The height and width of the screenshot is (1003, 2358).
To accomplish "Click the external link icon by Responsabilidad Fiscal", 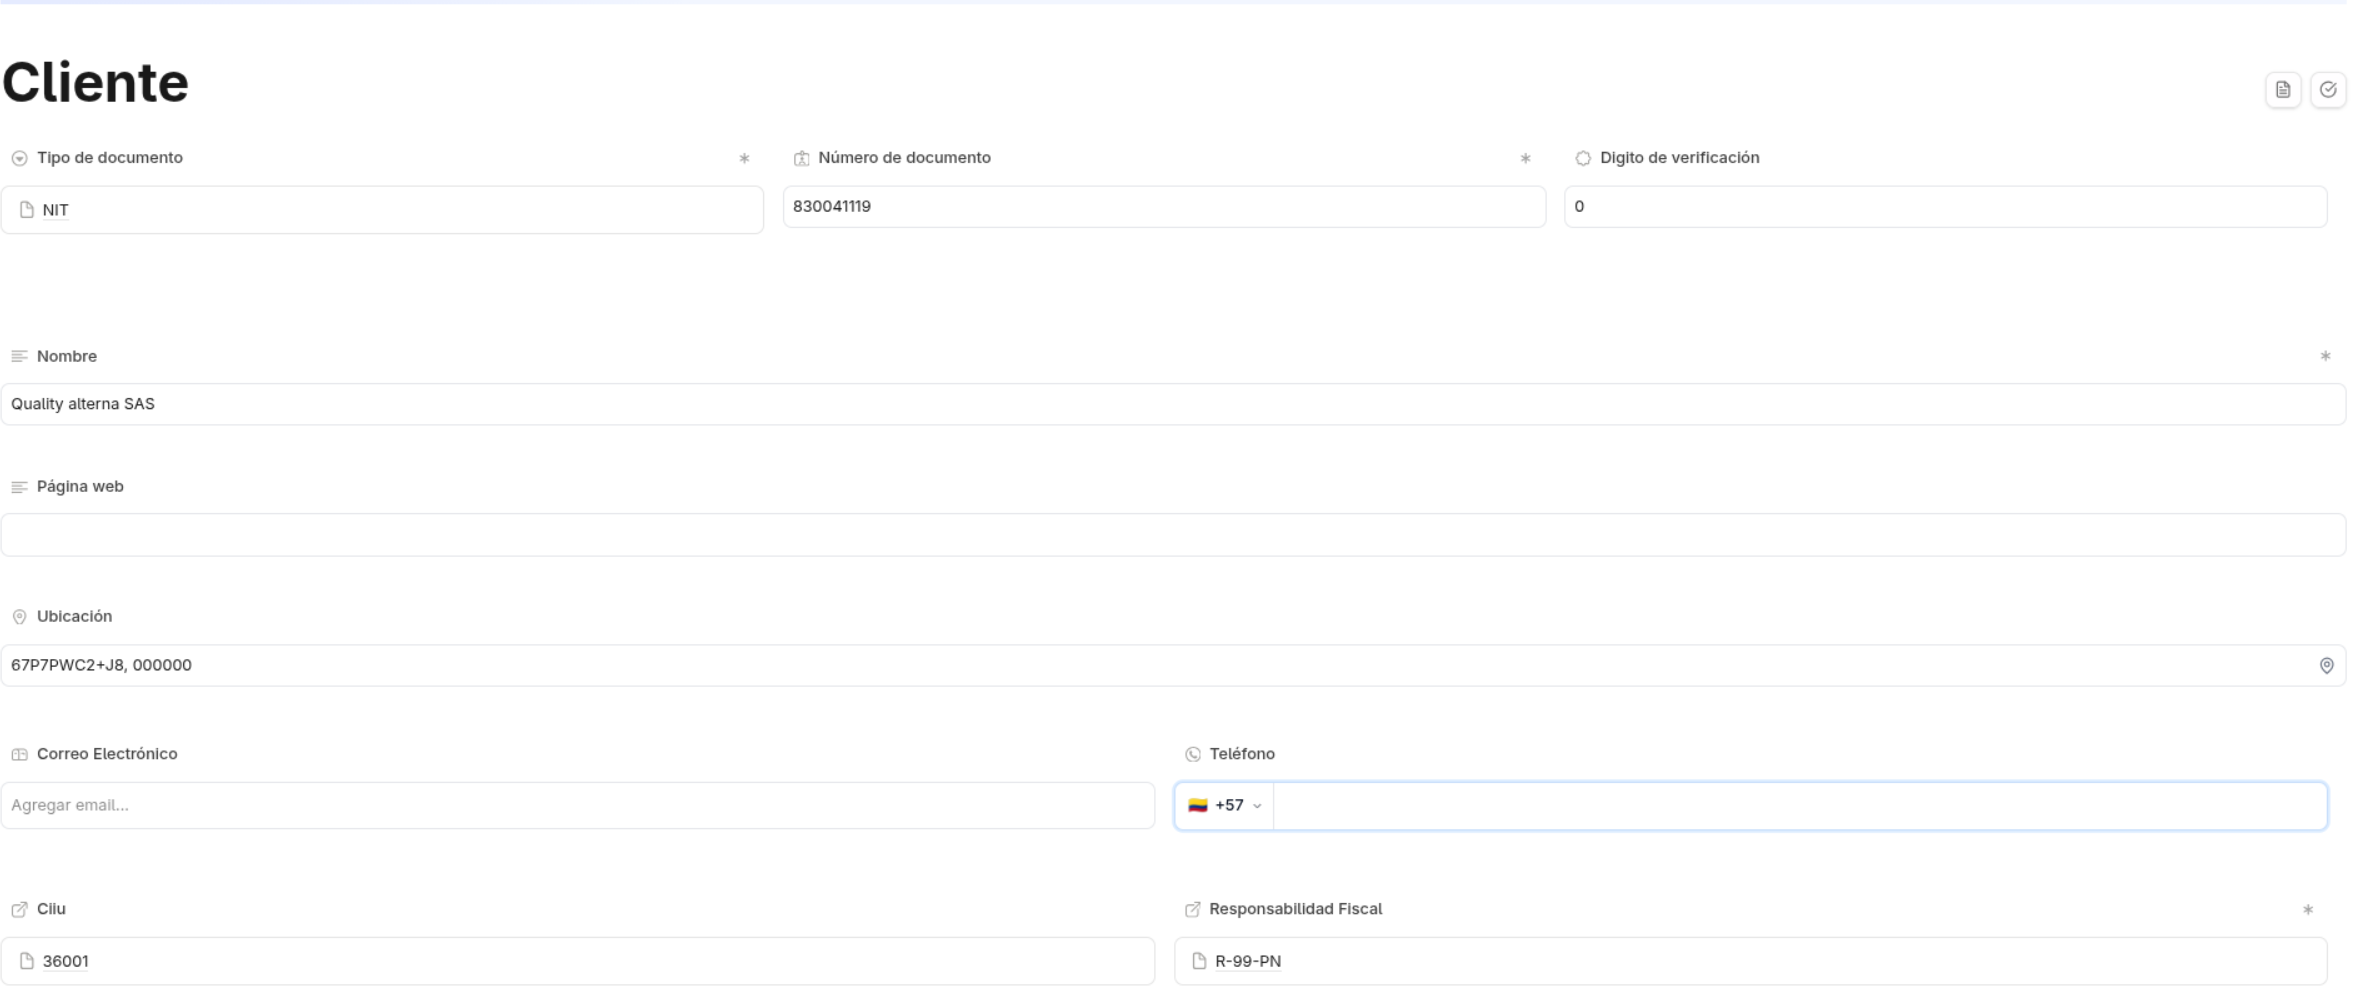I will 1192,910.
